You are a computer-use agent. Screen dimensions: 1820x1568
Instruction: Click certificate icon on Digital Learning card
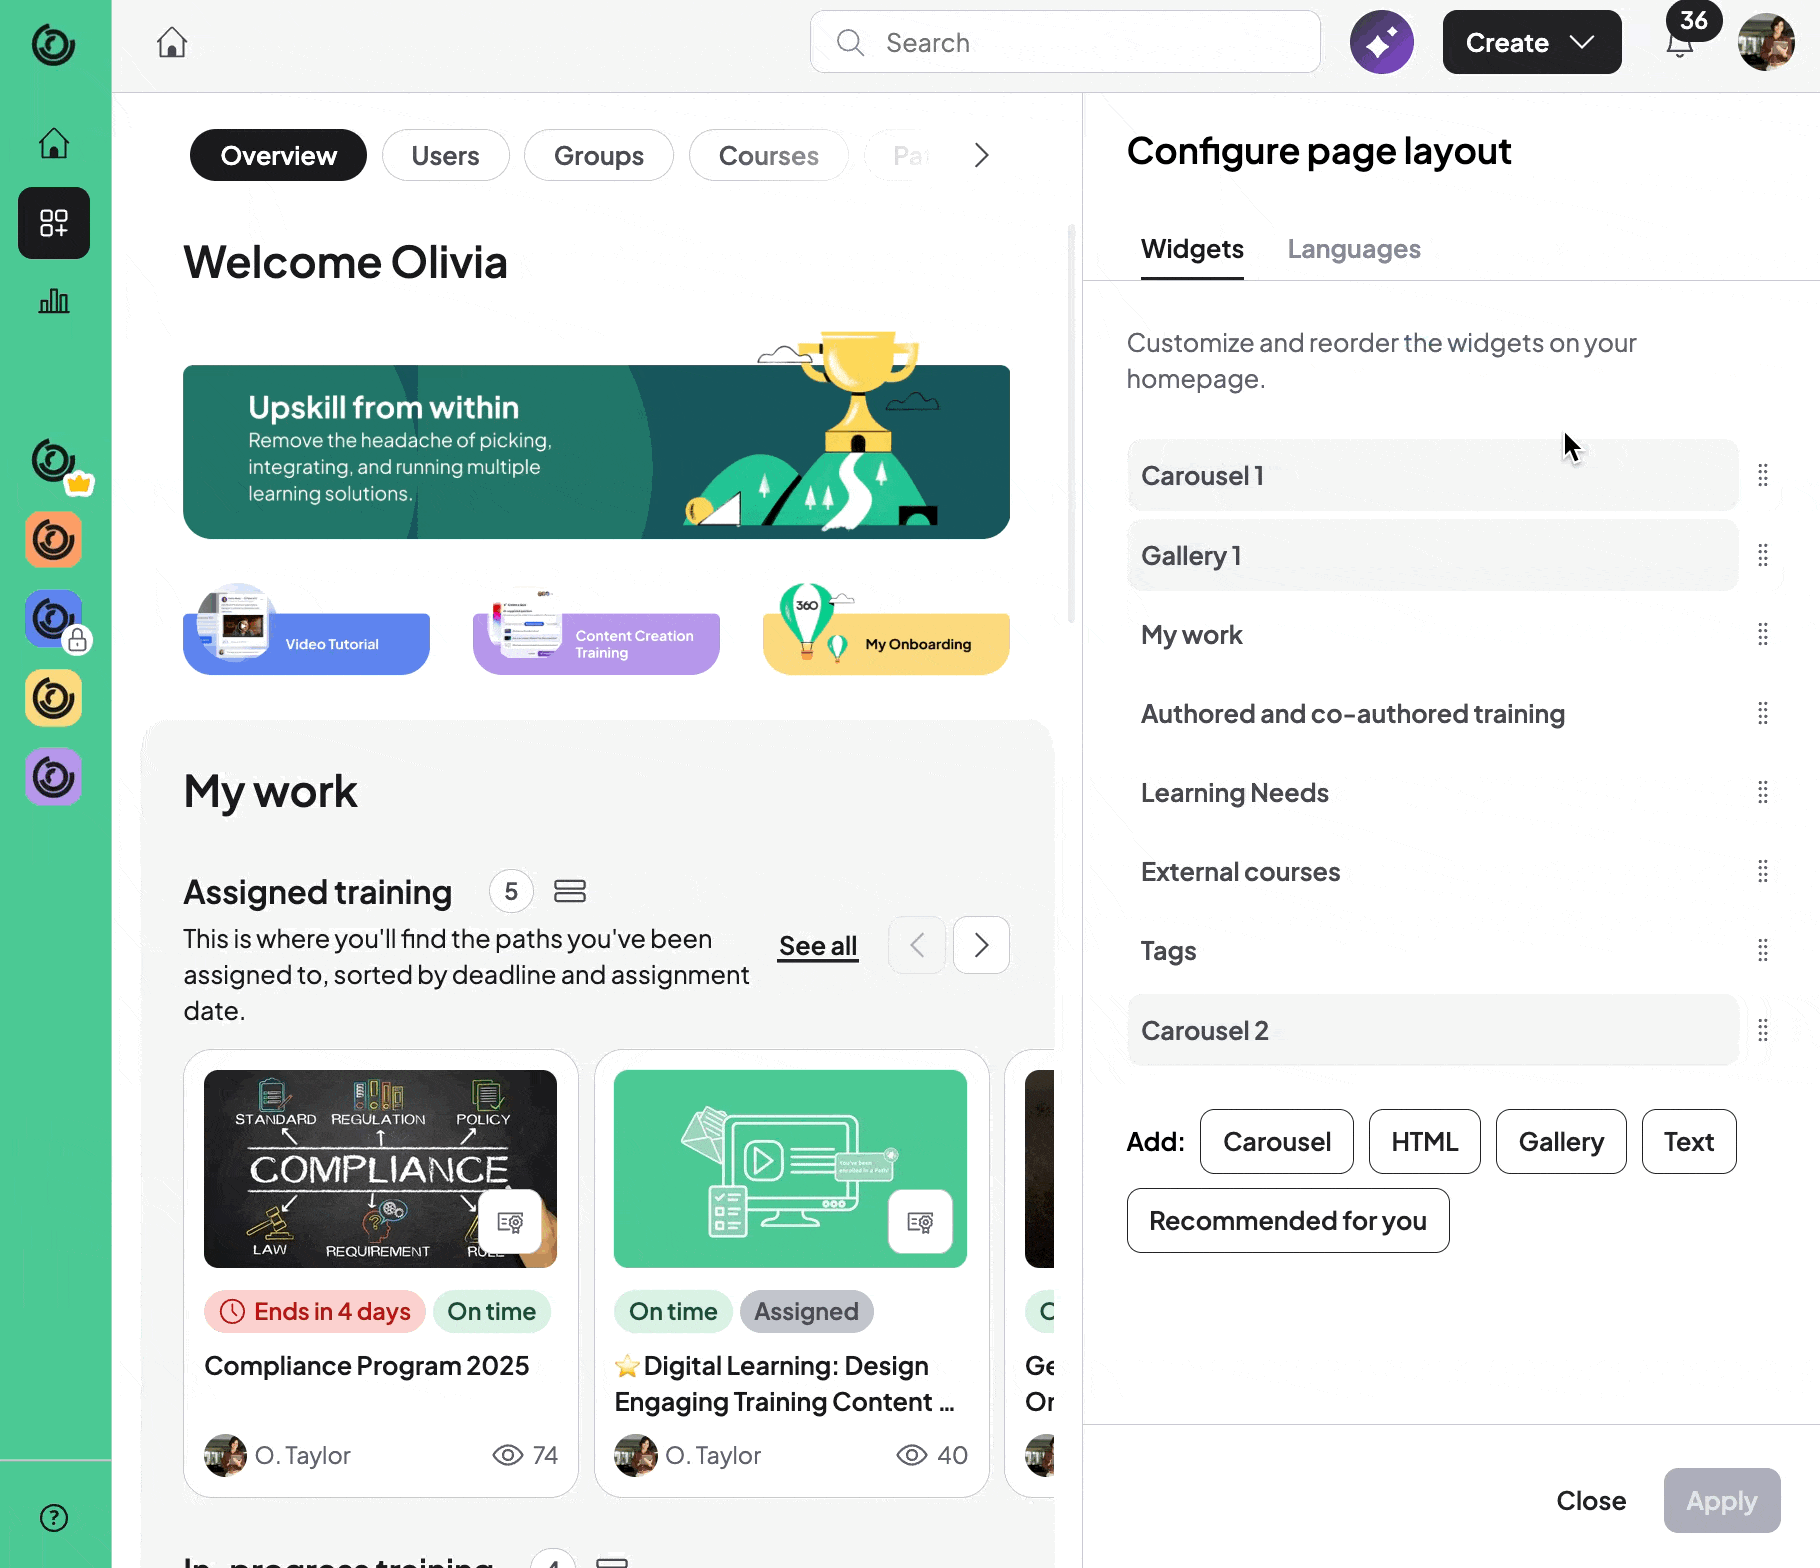coord(920,1221)
